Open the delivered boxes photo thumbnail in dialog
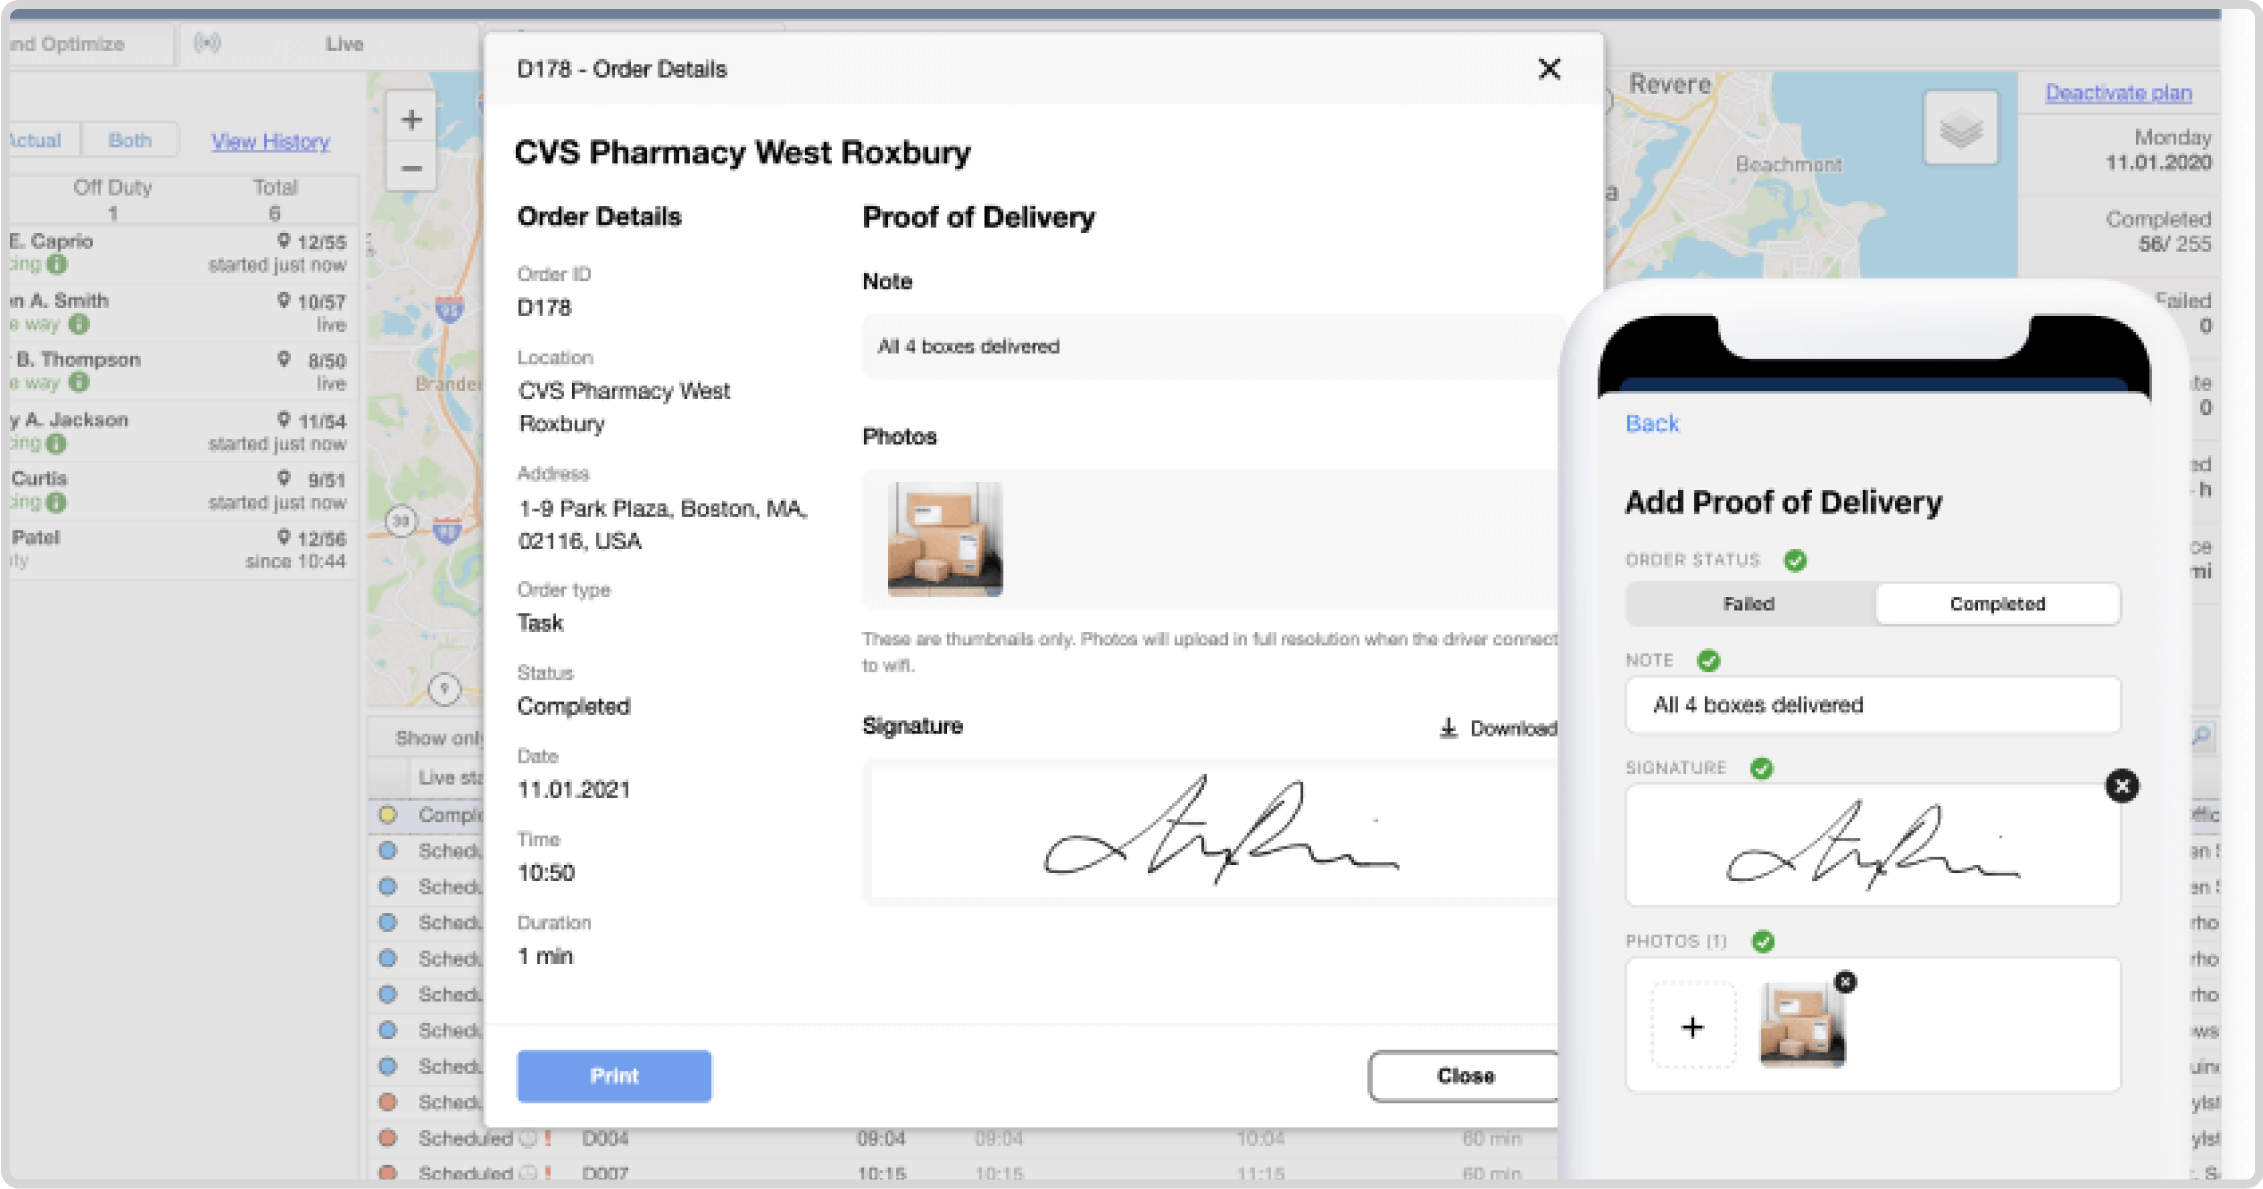This screenshot has height=1189, width=2263. [x=945, y=539]
